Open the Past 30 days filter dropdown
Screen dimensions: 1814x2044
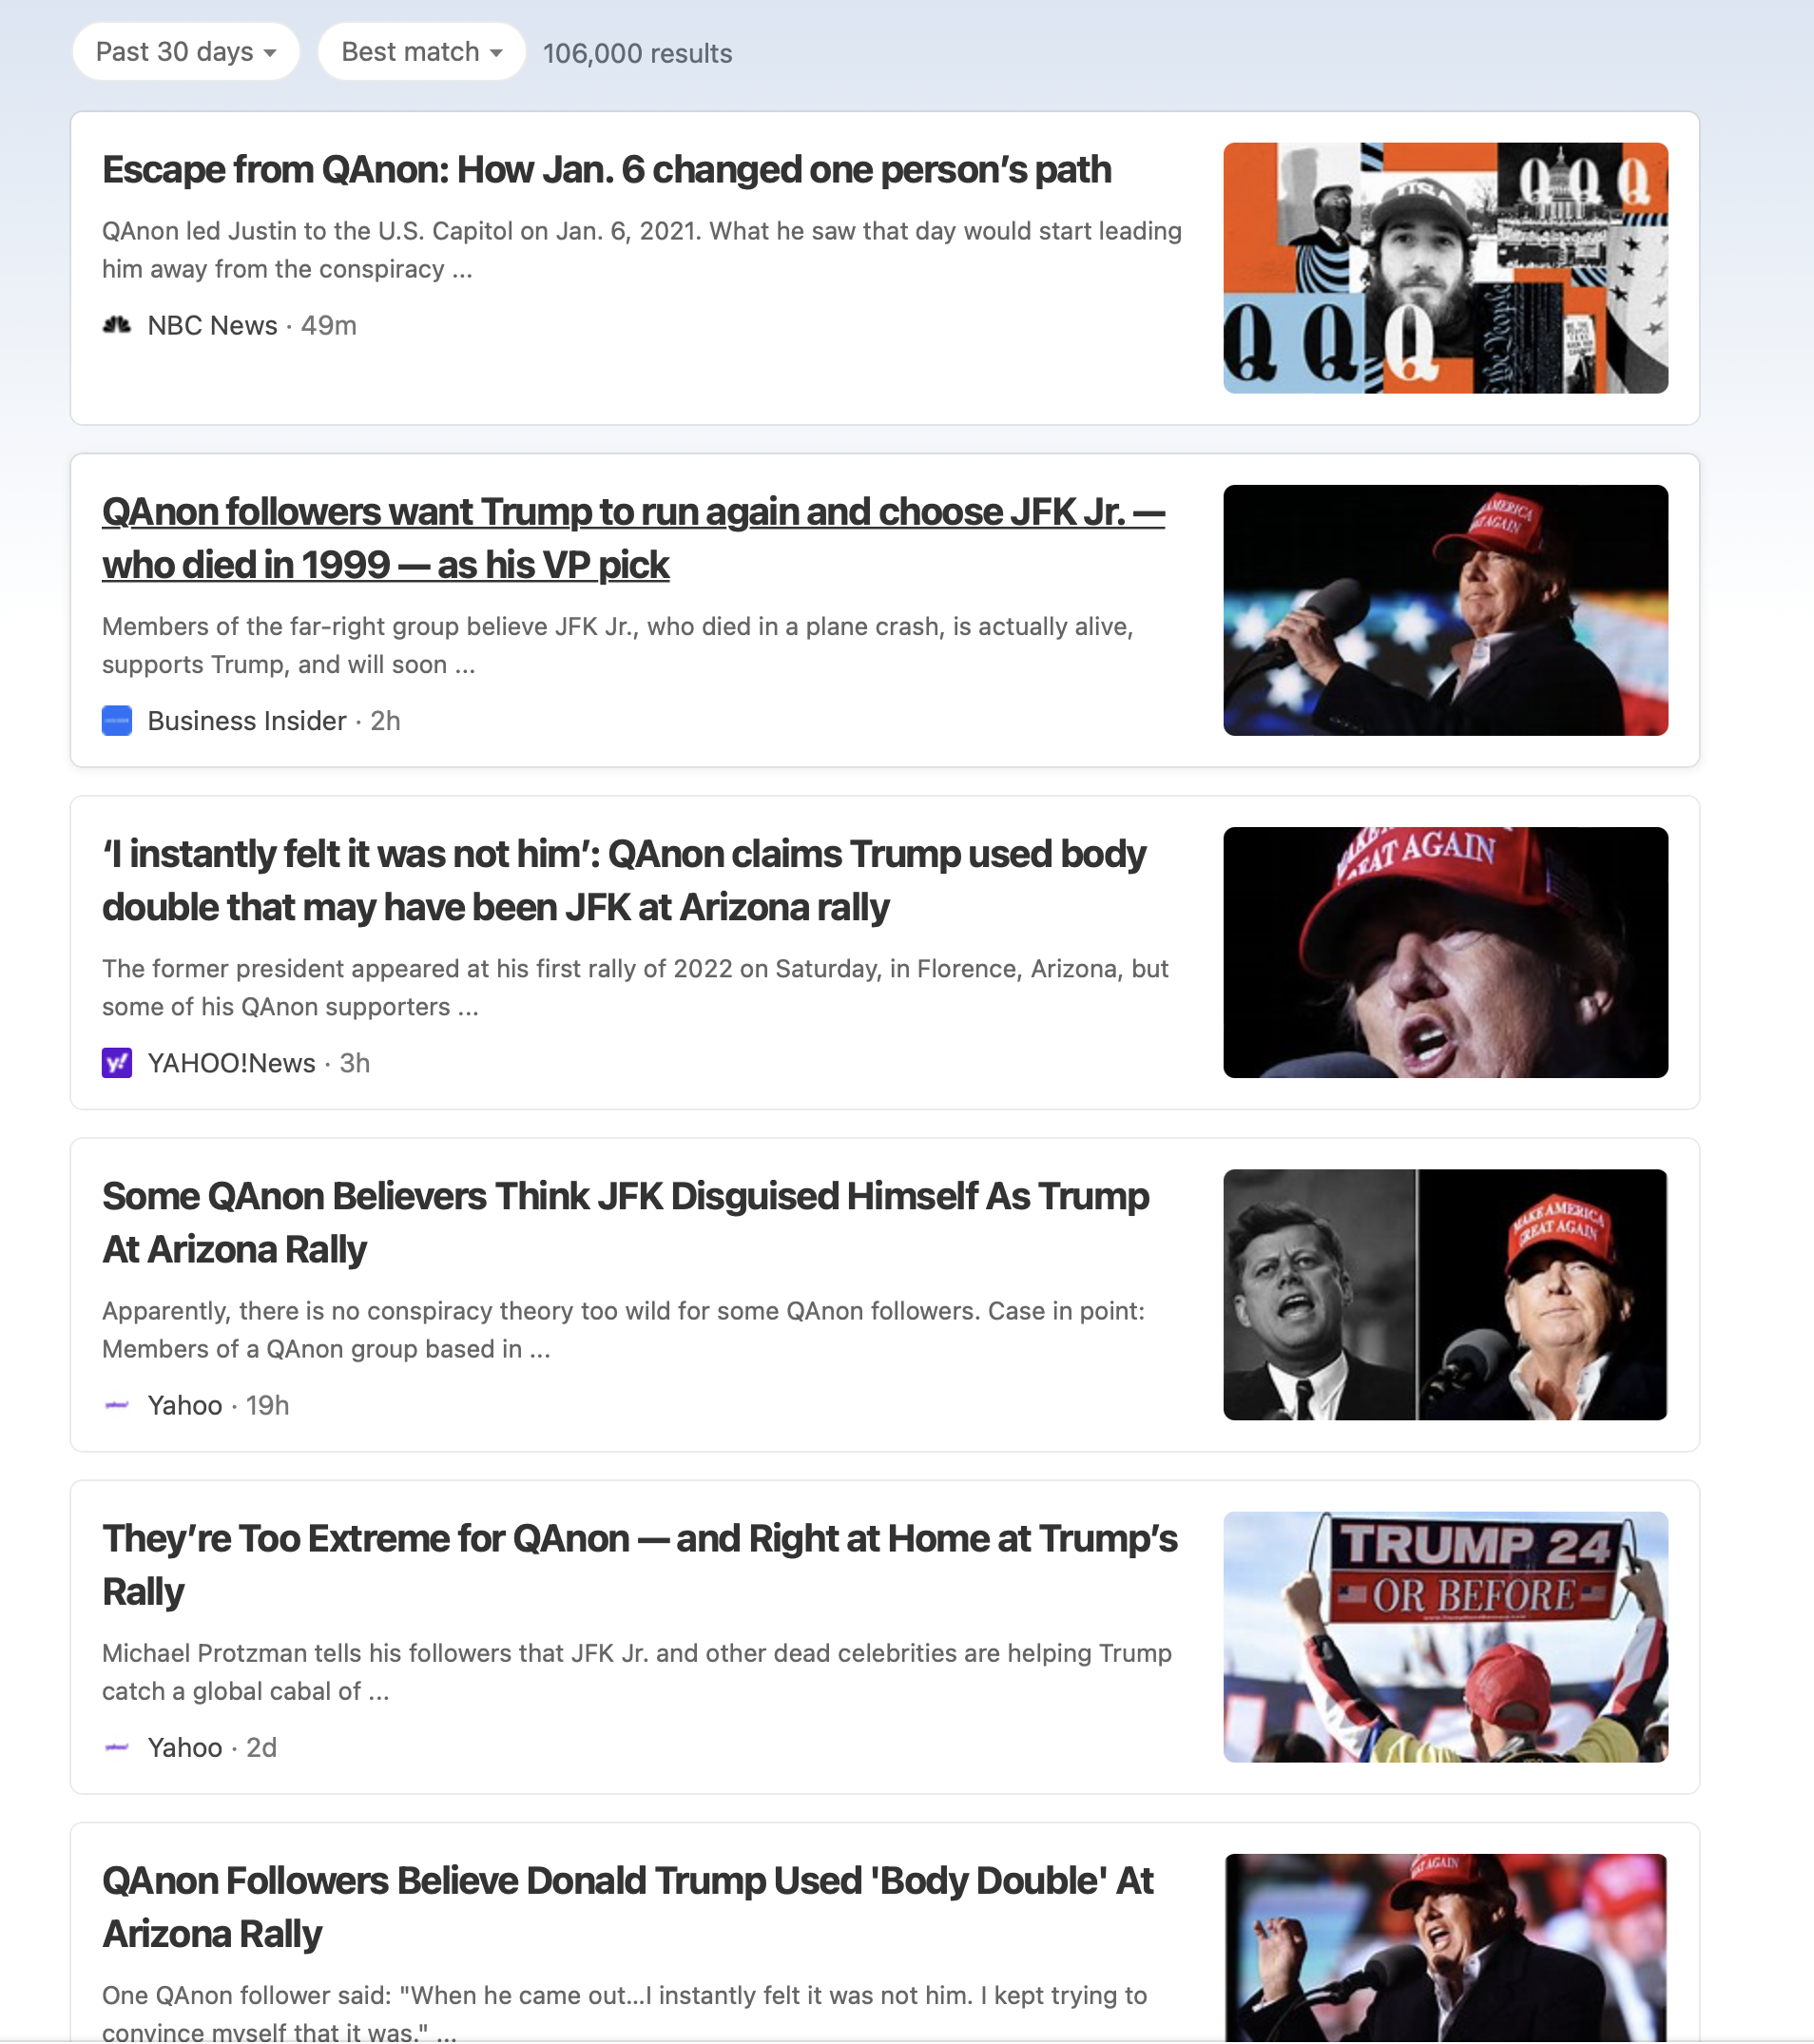point(186,52)
